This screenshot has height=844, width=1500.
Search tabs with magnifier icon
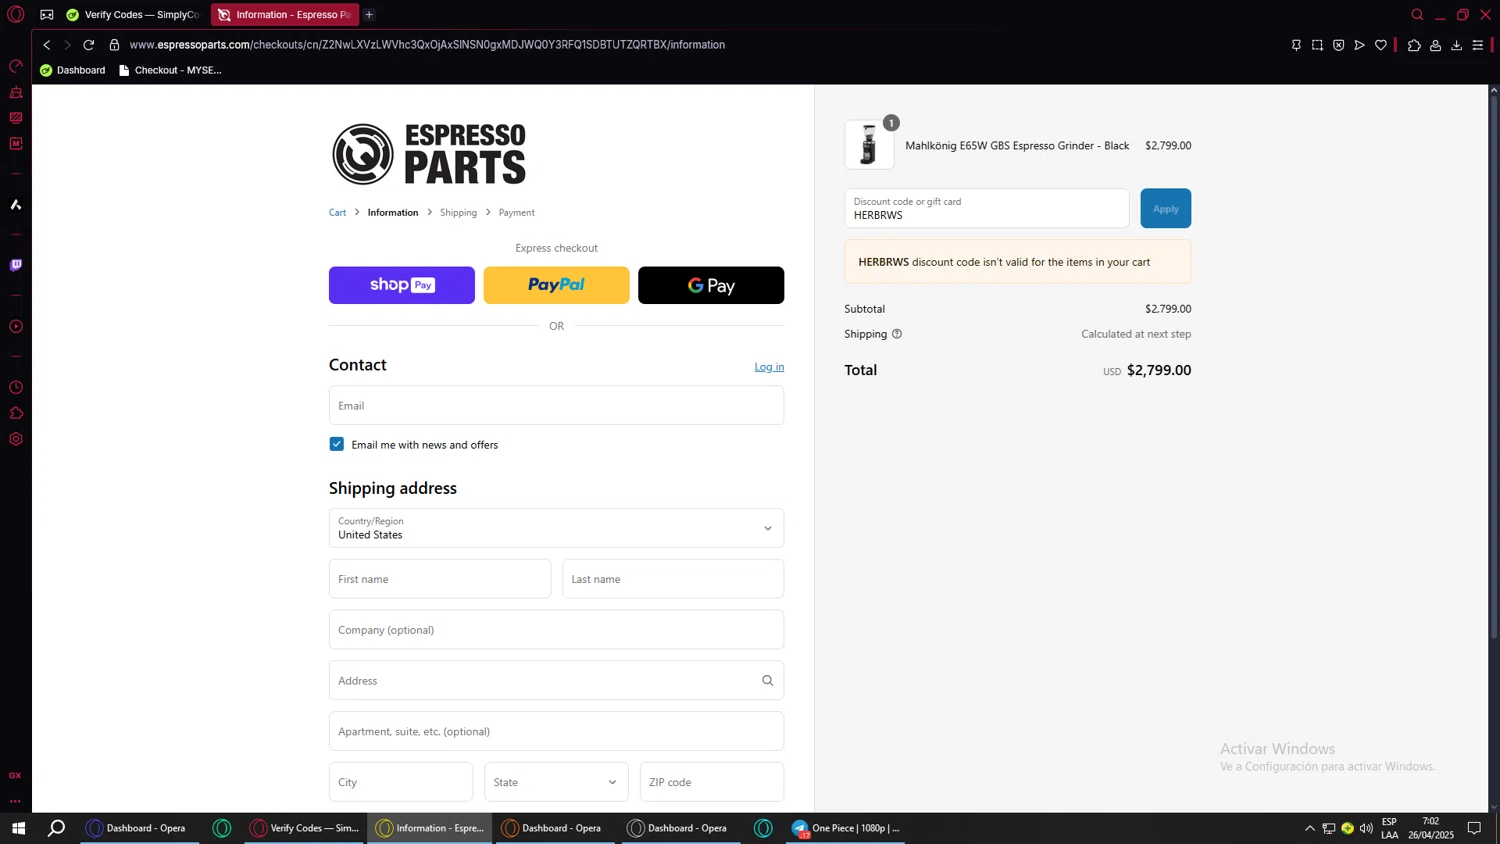pyautogui.click(x=1417, y=15)
